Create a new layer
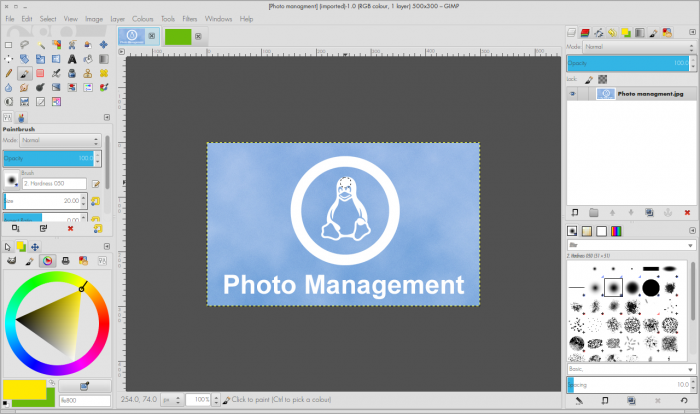Screen dimensions: 700x414 pyautogui.click(x=575, y=213)
